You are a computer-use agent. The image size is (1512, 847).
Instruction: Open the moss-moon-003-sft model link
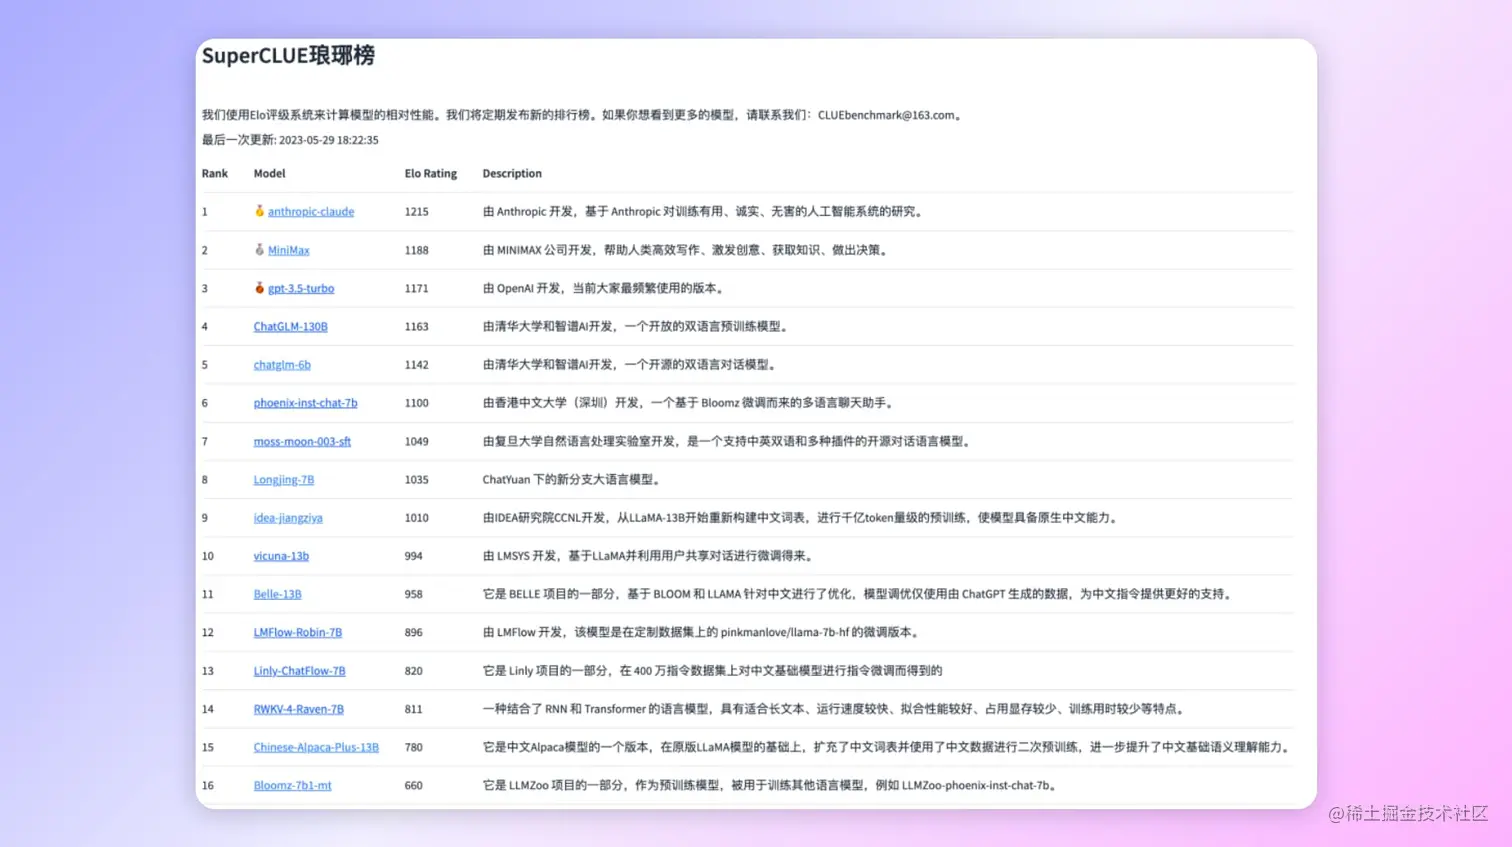click(302, 441)
